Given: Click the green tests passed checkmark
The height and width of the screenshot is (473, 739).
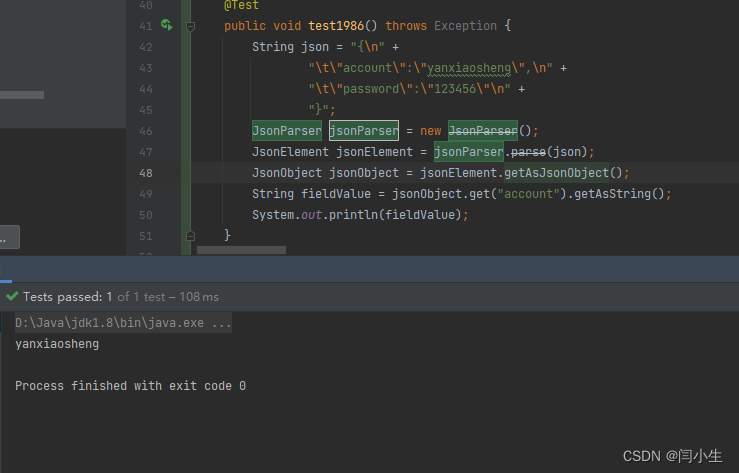Looking at the screenshot, I should tap(12, 296).
